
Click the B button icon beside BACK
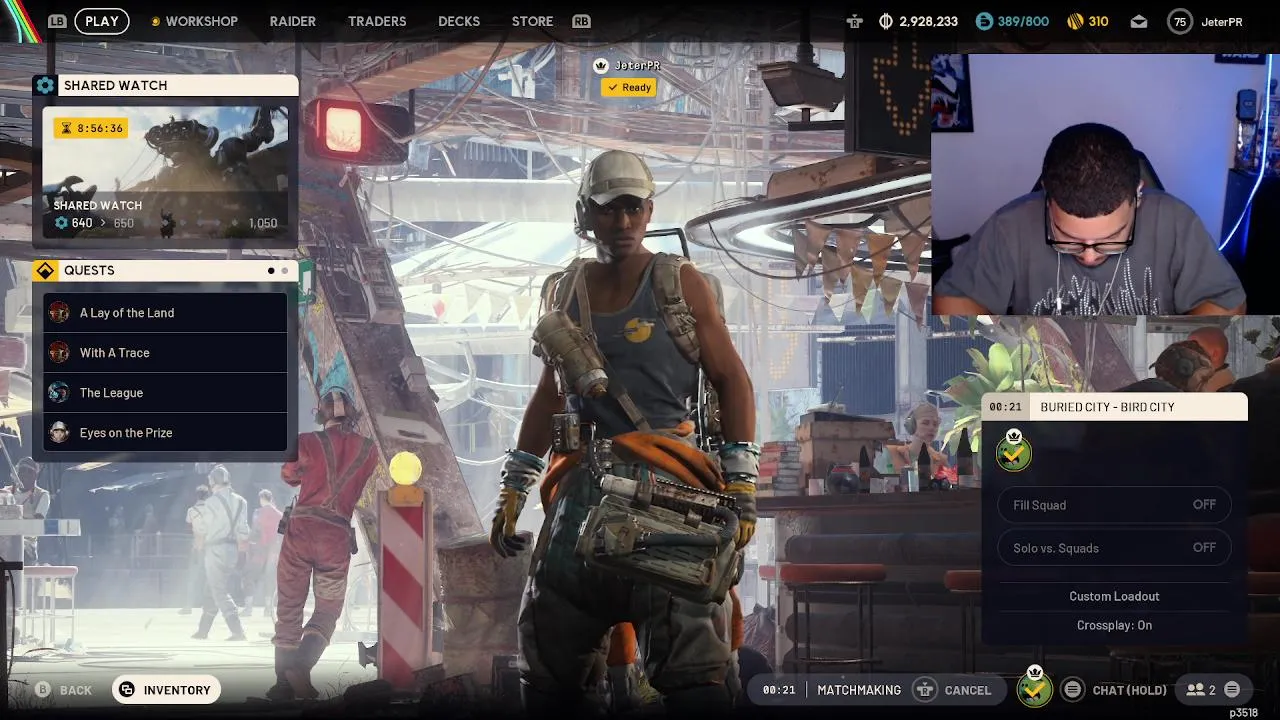(x=43, y=690)
